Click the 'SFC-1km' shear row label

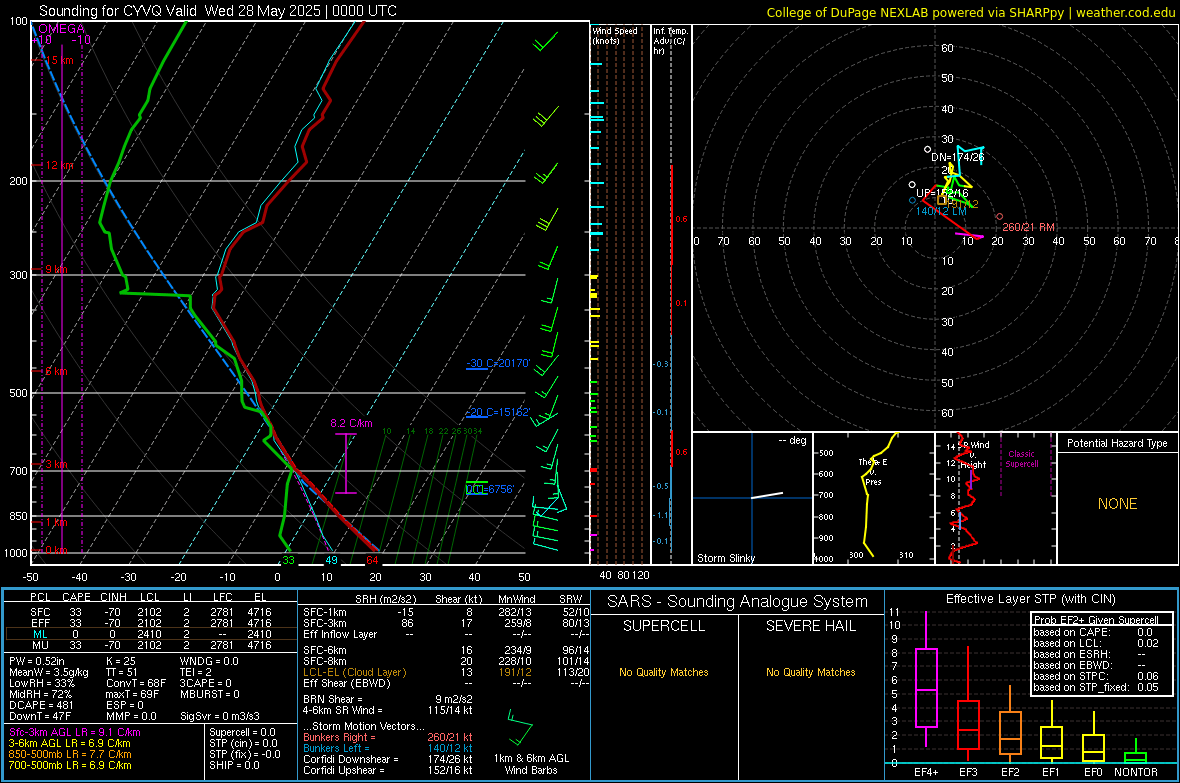(x=325, y=612)
